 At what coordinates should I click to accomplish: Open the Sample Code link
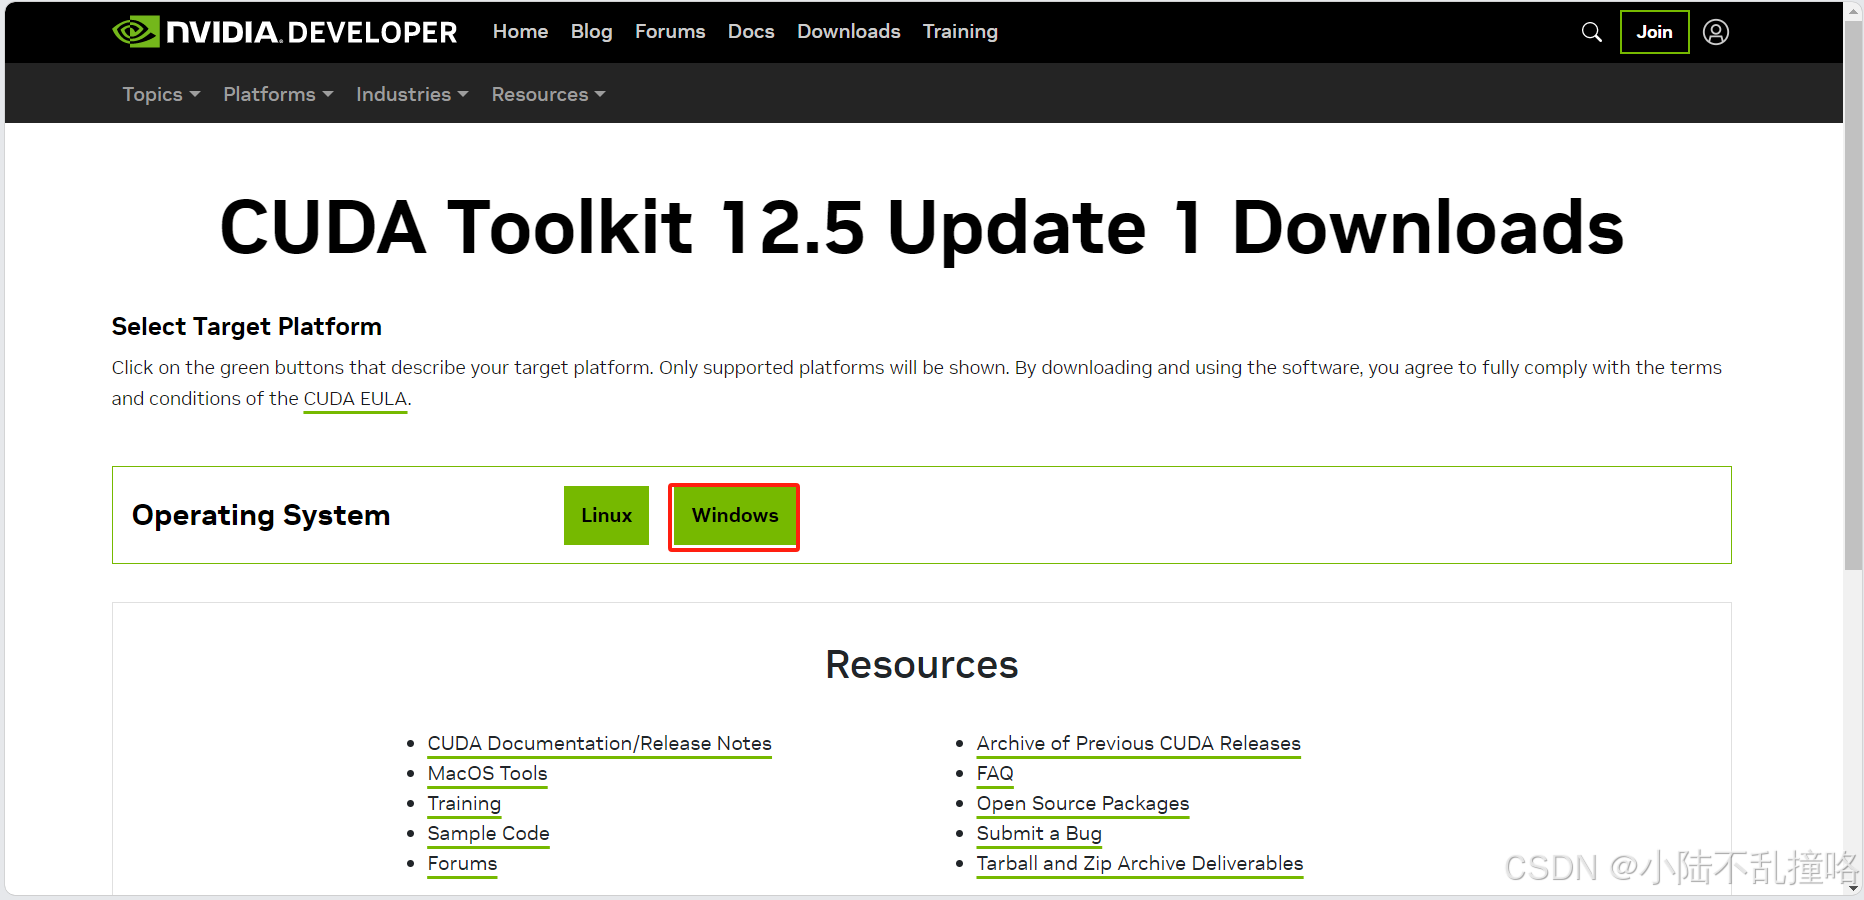[x=488, y=834]
